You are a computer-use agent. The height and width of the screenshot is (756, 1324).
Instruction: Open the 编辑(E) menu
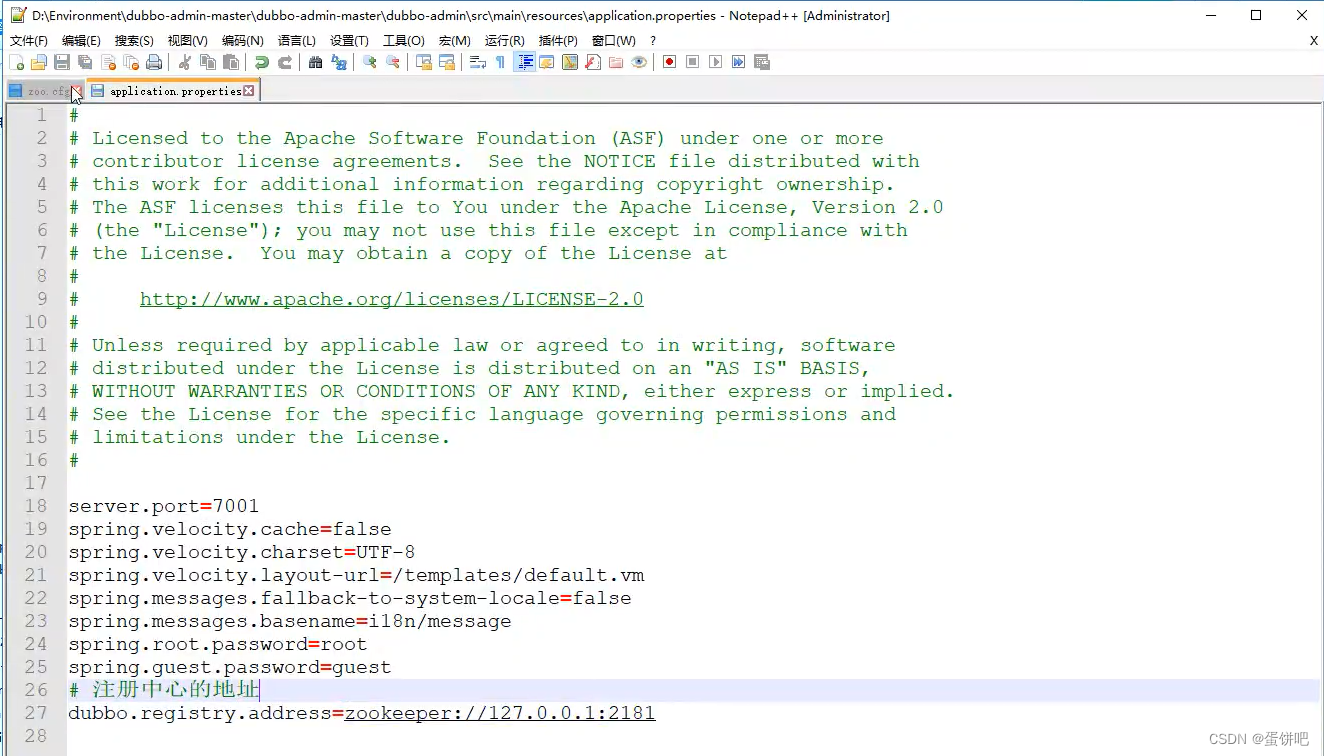tap(81, 41)
